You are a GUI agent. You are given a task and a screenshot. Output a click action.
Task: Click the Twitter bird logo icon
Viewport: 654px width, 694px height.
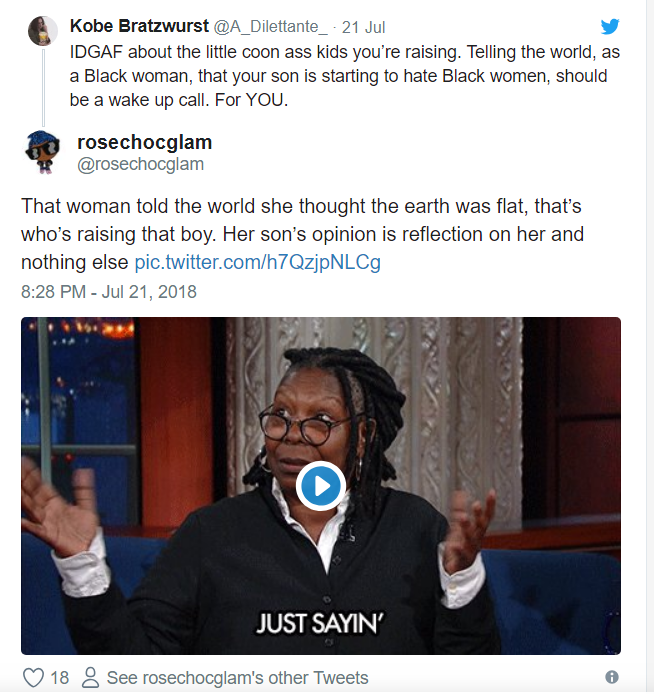610,27
